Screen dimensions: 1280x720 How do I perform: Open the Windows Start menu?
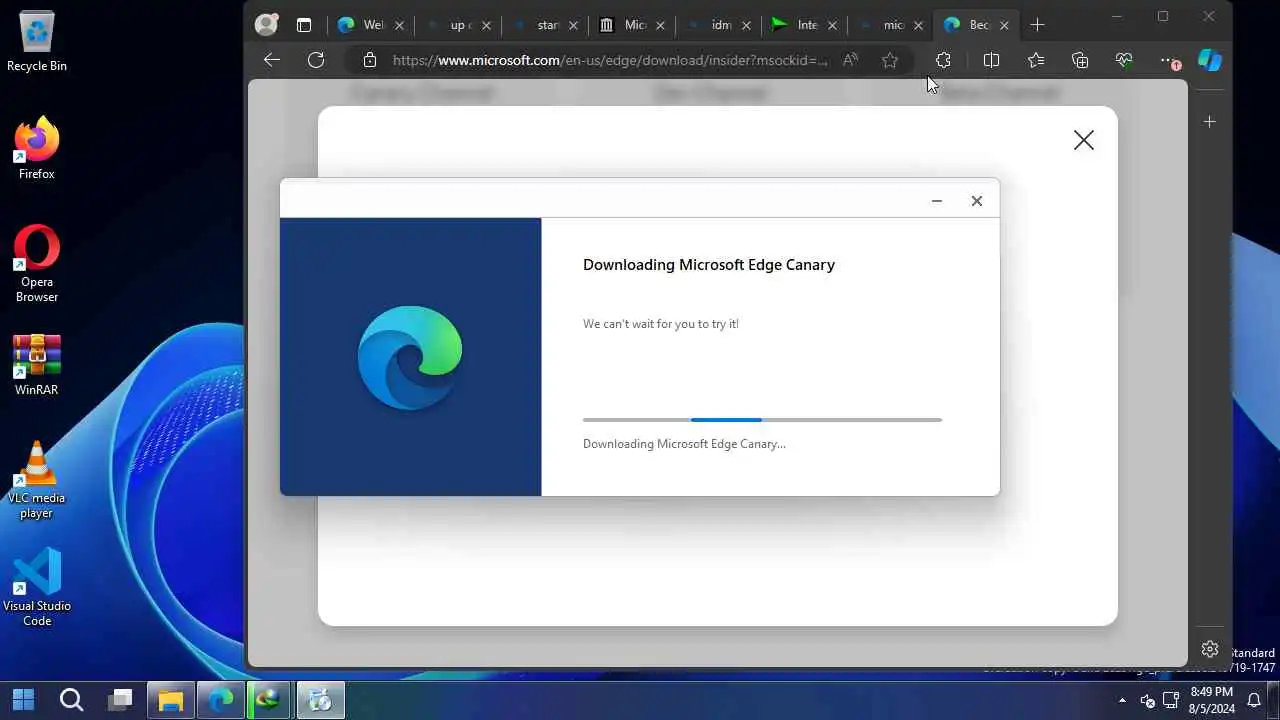(x=23, y=699)
